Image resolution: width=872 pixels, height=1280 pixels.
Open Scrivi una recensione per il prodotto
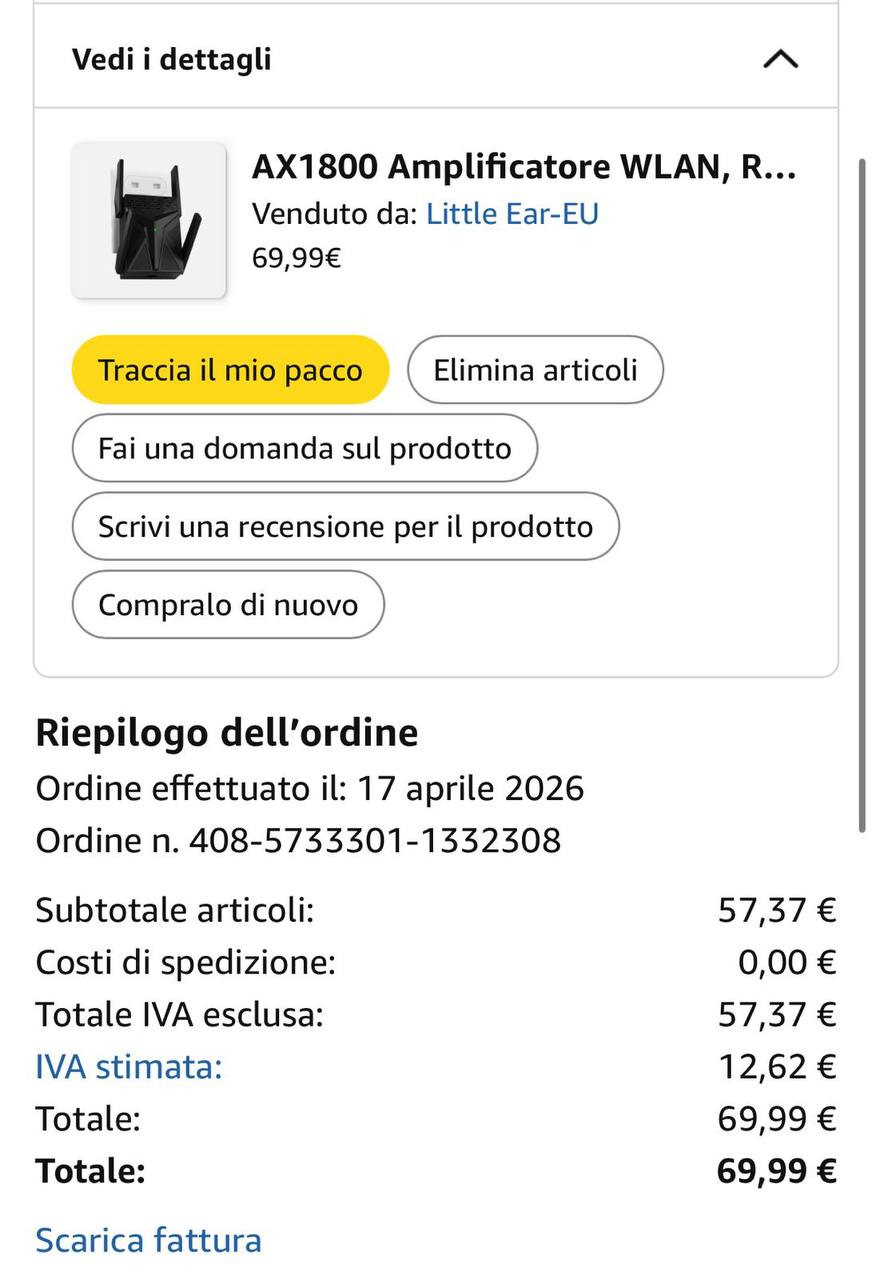click(345, 526)
